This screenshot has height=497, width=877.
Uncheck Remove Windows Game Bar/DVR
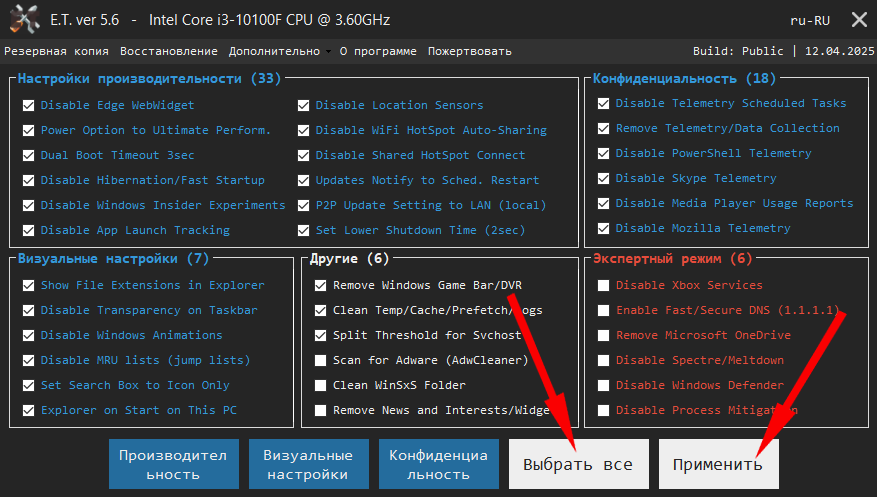(320, 285)
